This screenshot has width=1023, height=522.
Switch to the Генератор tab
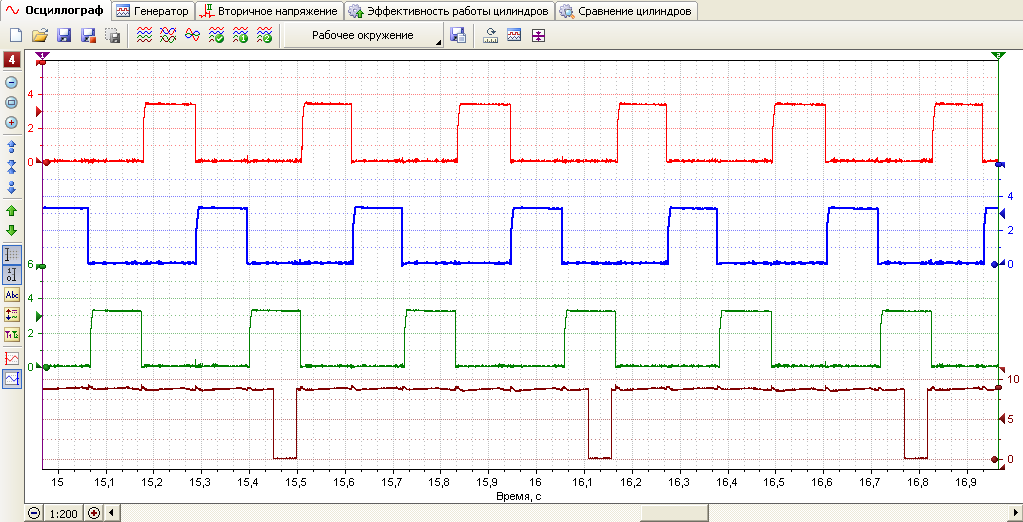152,11
